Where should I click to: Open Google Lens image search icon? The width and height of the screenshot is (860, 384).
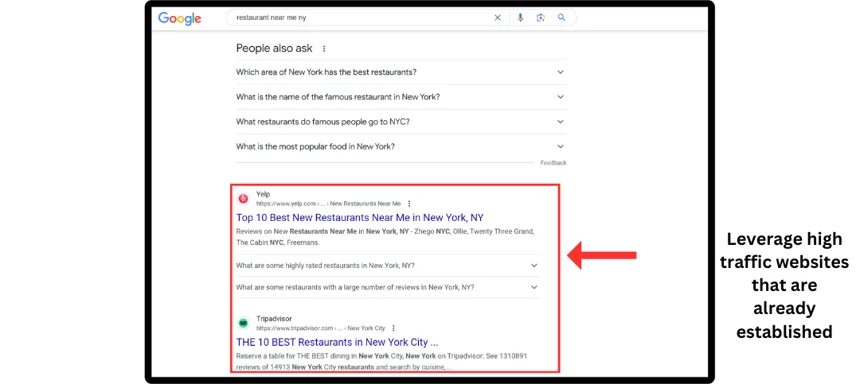(541, 18)
